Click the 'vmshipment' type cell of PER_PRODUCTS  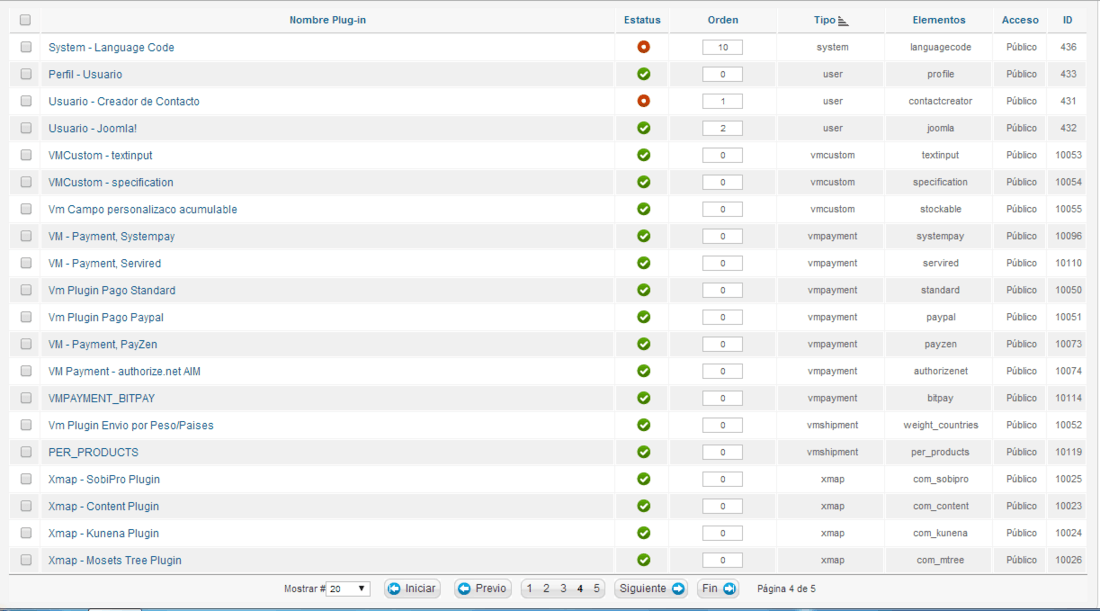[832, 452]
